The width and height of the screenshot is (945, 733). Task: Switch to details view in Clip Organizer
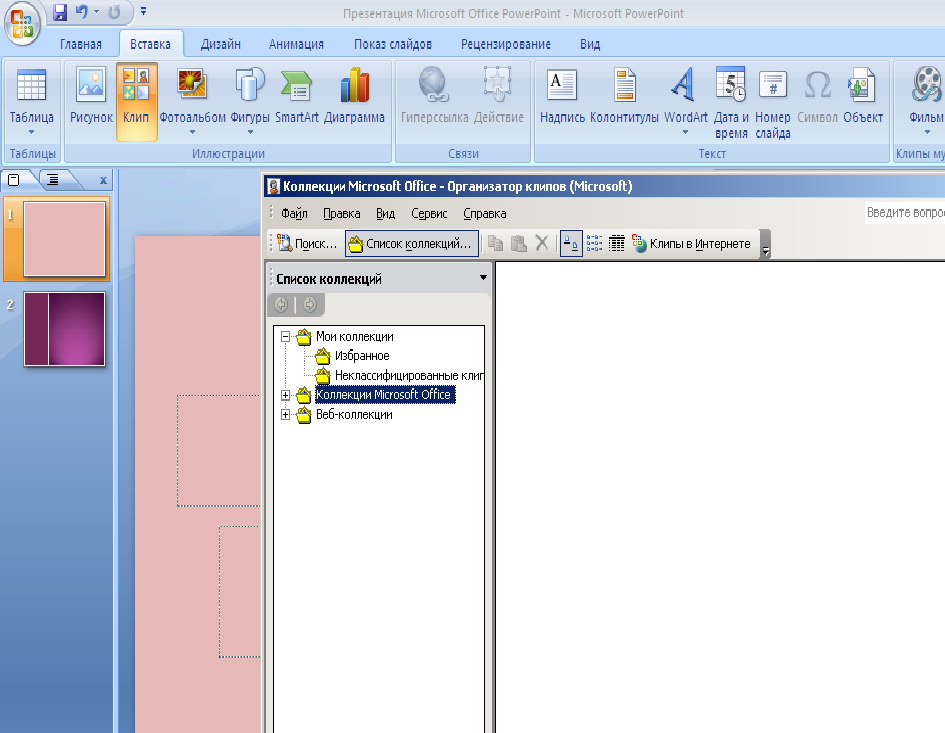click(x=617, y=244)
